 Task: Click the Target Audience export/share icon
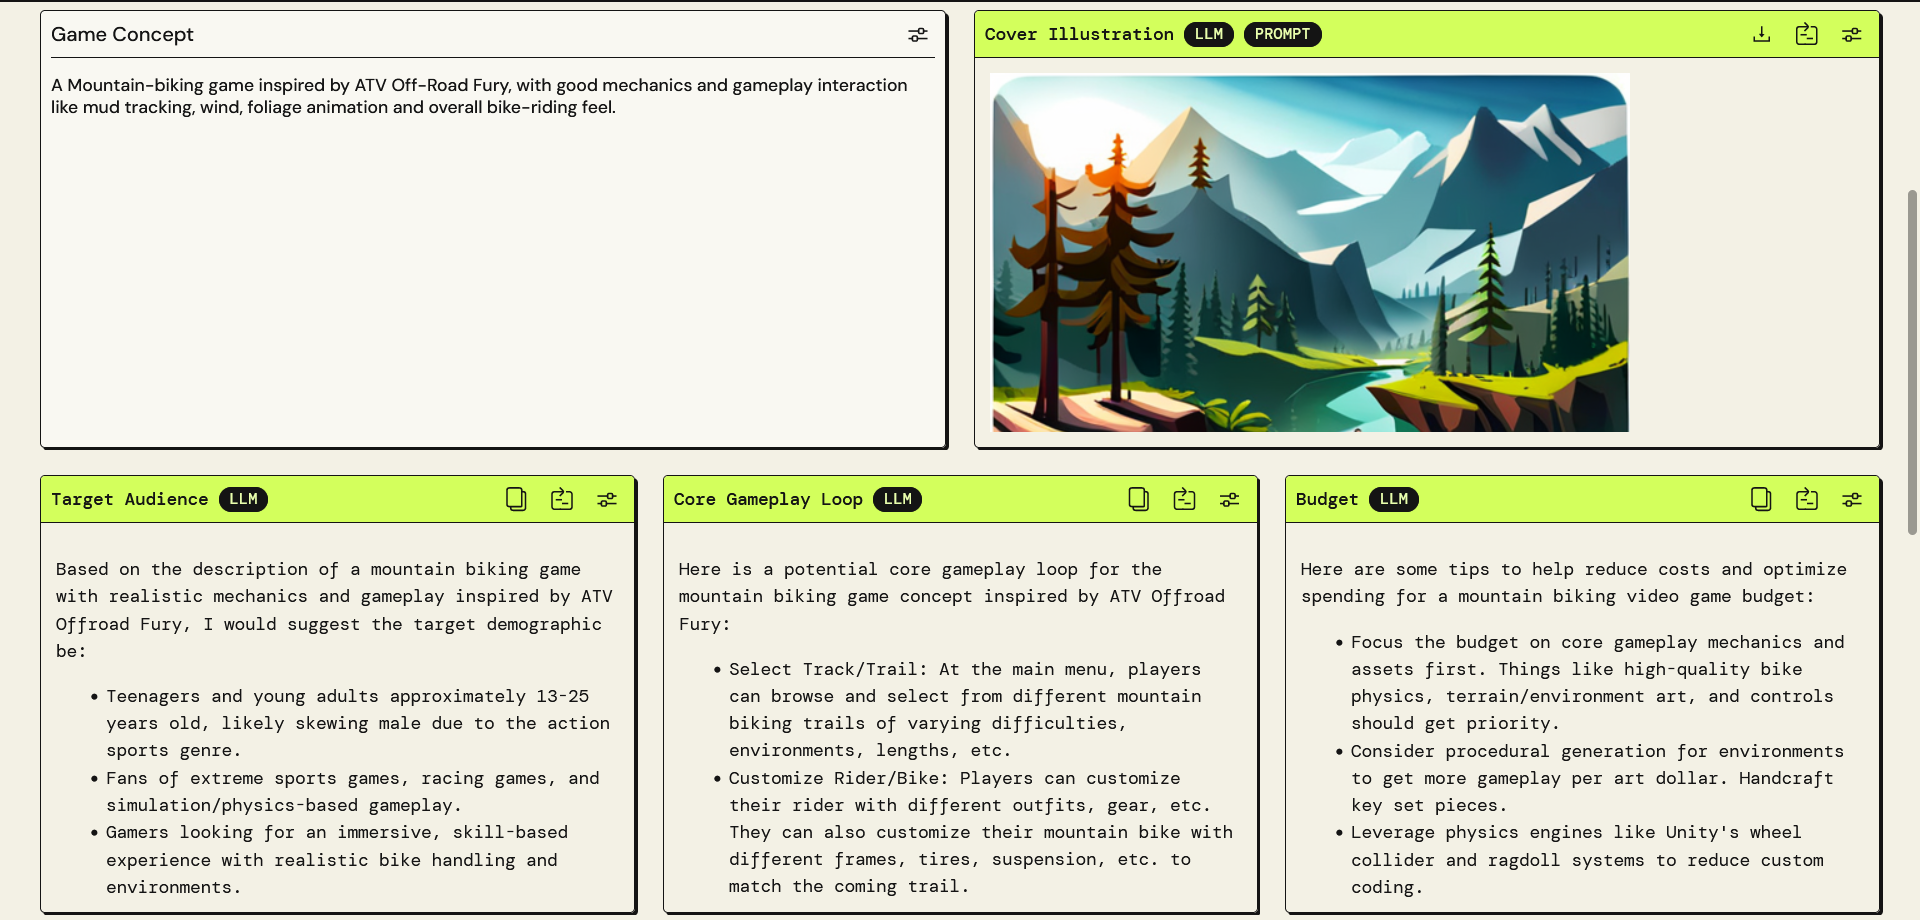(562, 499)
